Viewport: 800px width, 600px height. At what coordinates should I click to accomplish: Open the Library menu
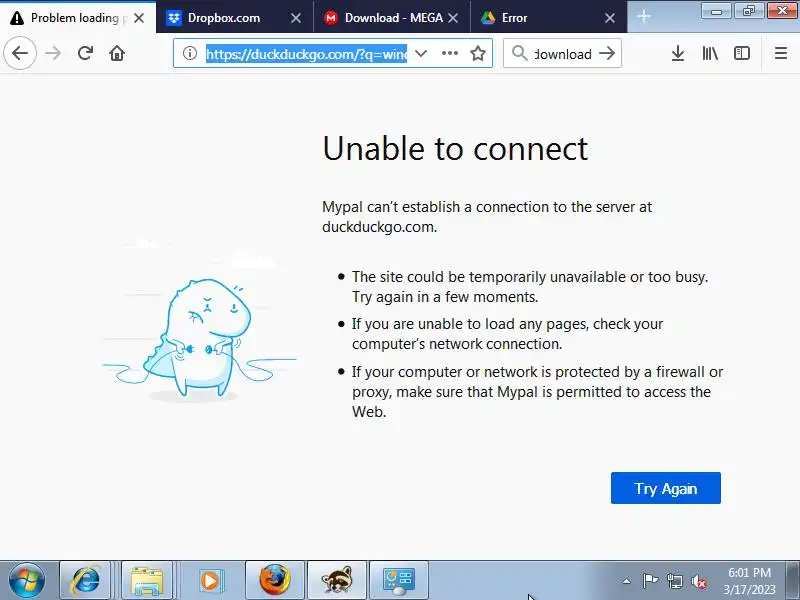[x=710, y=53]
